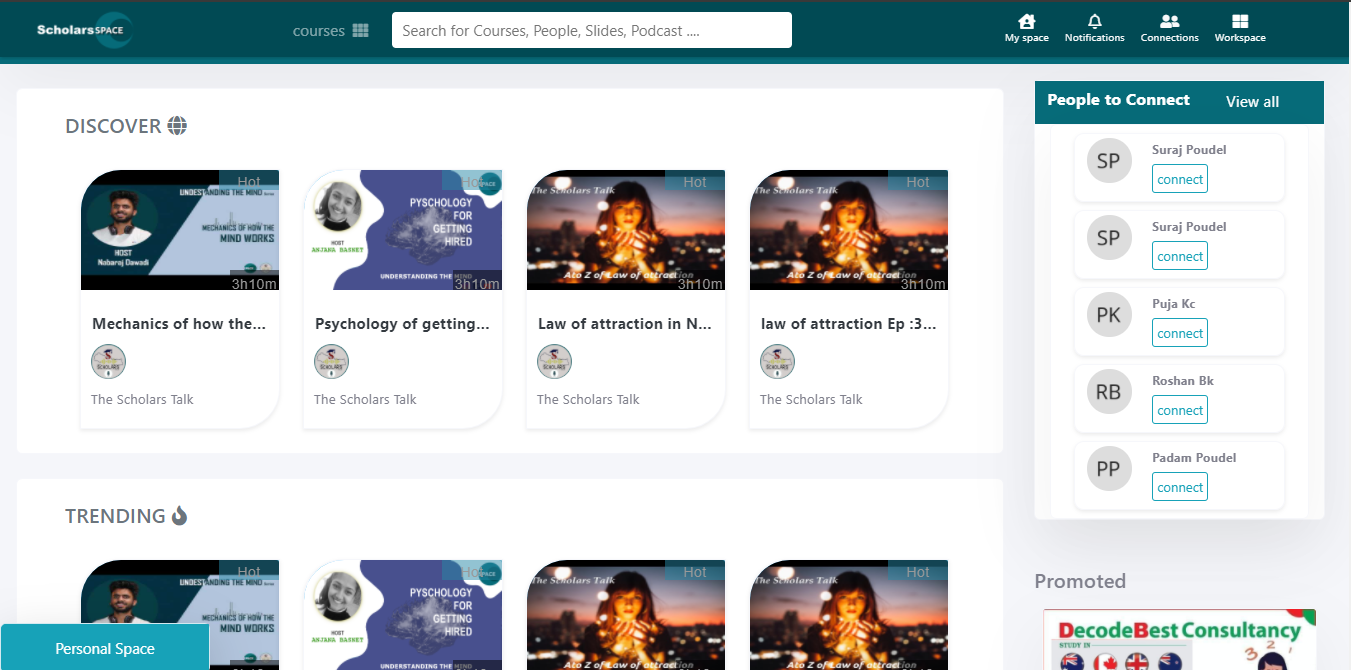Open the Workspace icon
The height and width of the screenshot is (670, 1351).
(1240, 28)
